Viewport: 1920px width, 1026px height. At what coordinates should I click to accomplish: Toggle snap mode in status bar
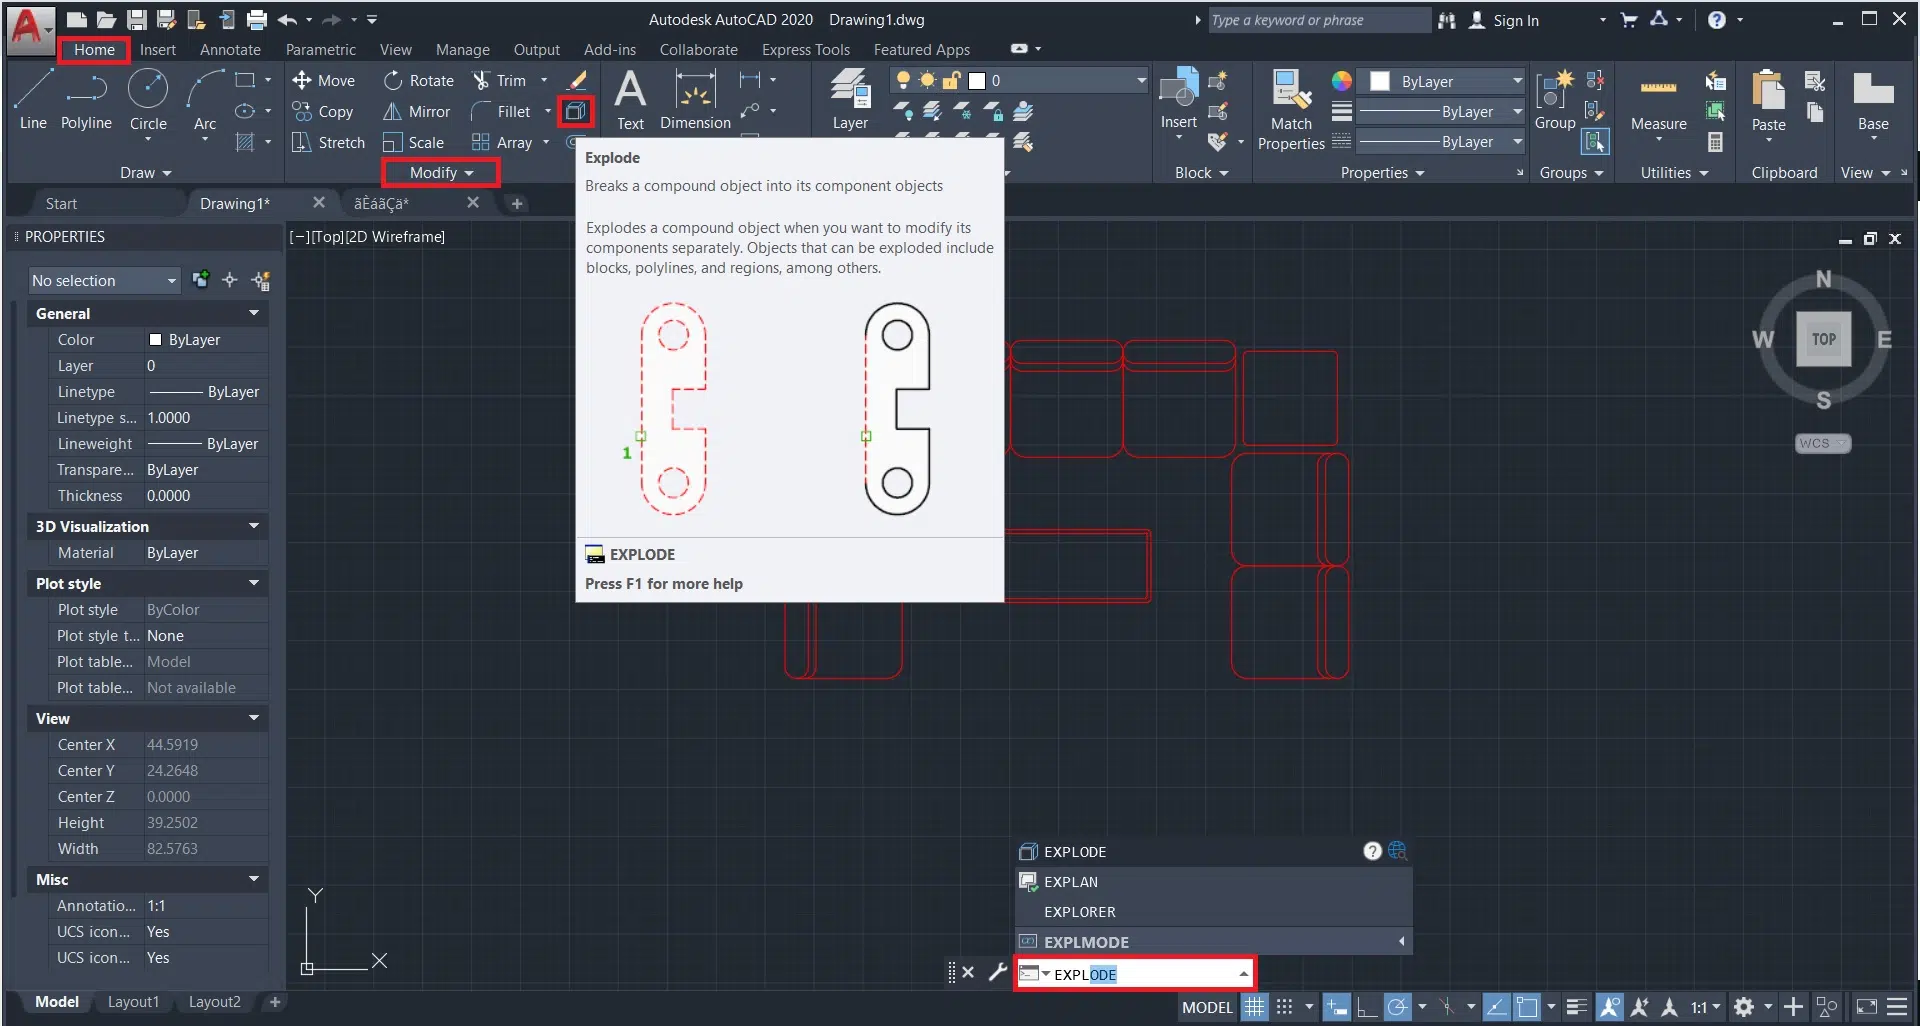1285,1007
